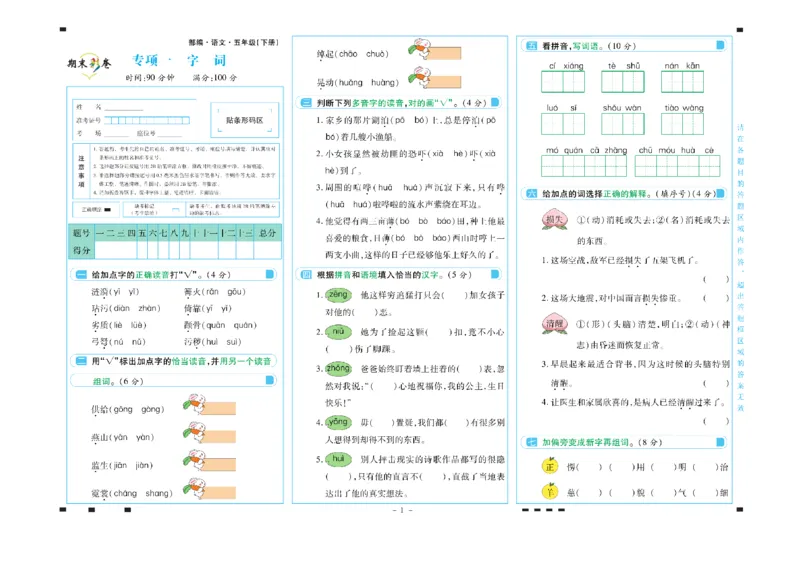Click the rabbit icon beside 供给(gōng gòng)
The height and width of the screenshot is (566, 800).
coord(194,404)
